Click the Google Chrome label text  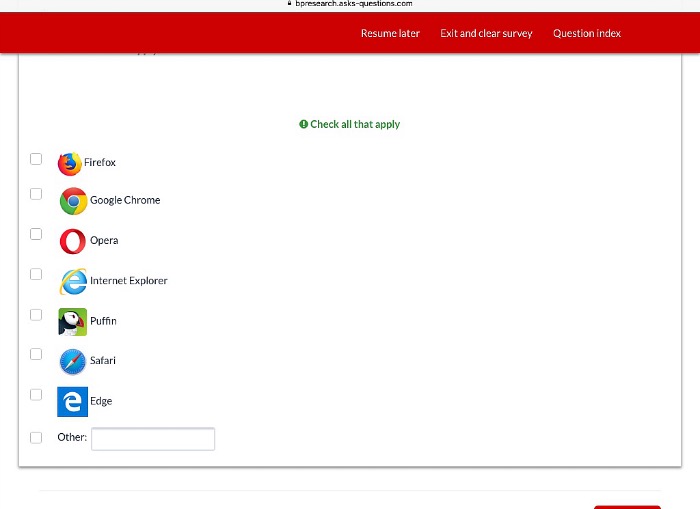(125, 200)
